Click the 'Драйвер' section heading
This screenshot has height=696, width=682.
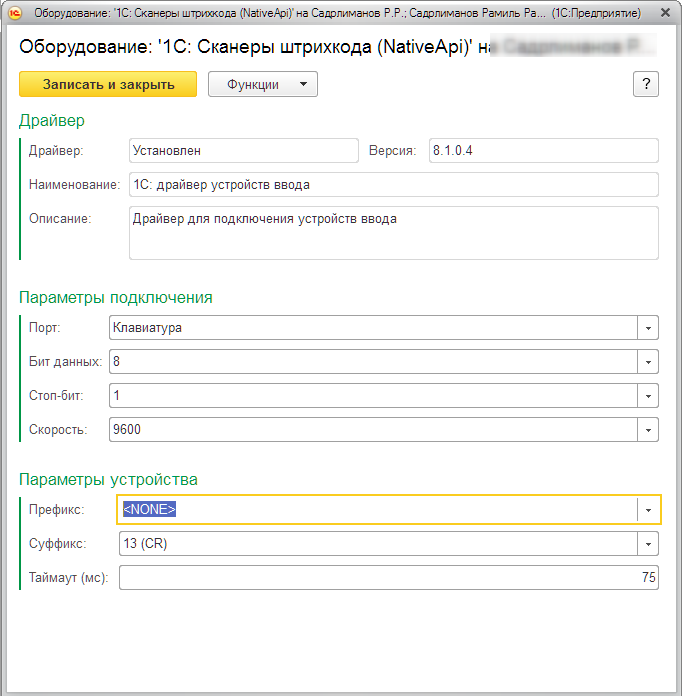click(52, 120)
